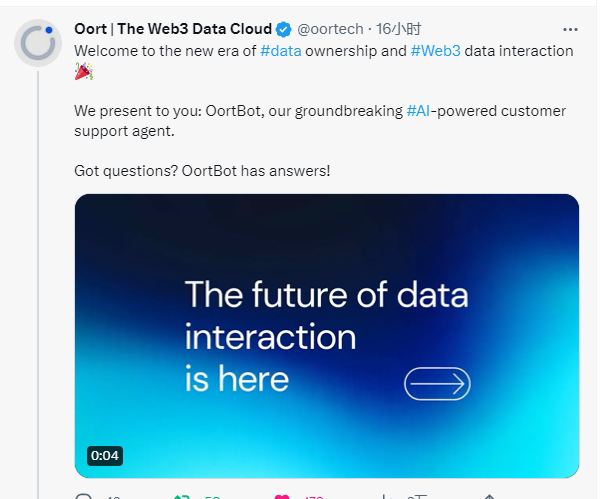
Task: Follow the #data hashtag
Action: [281, 51]
